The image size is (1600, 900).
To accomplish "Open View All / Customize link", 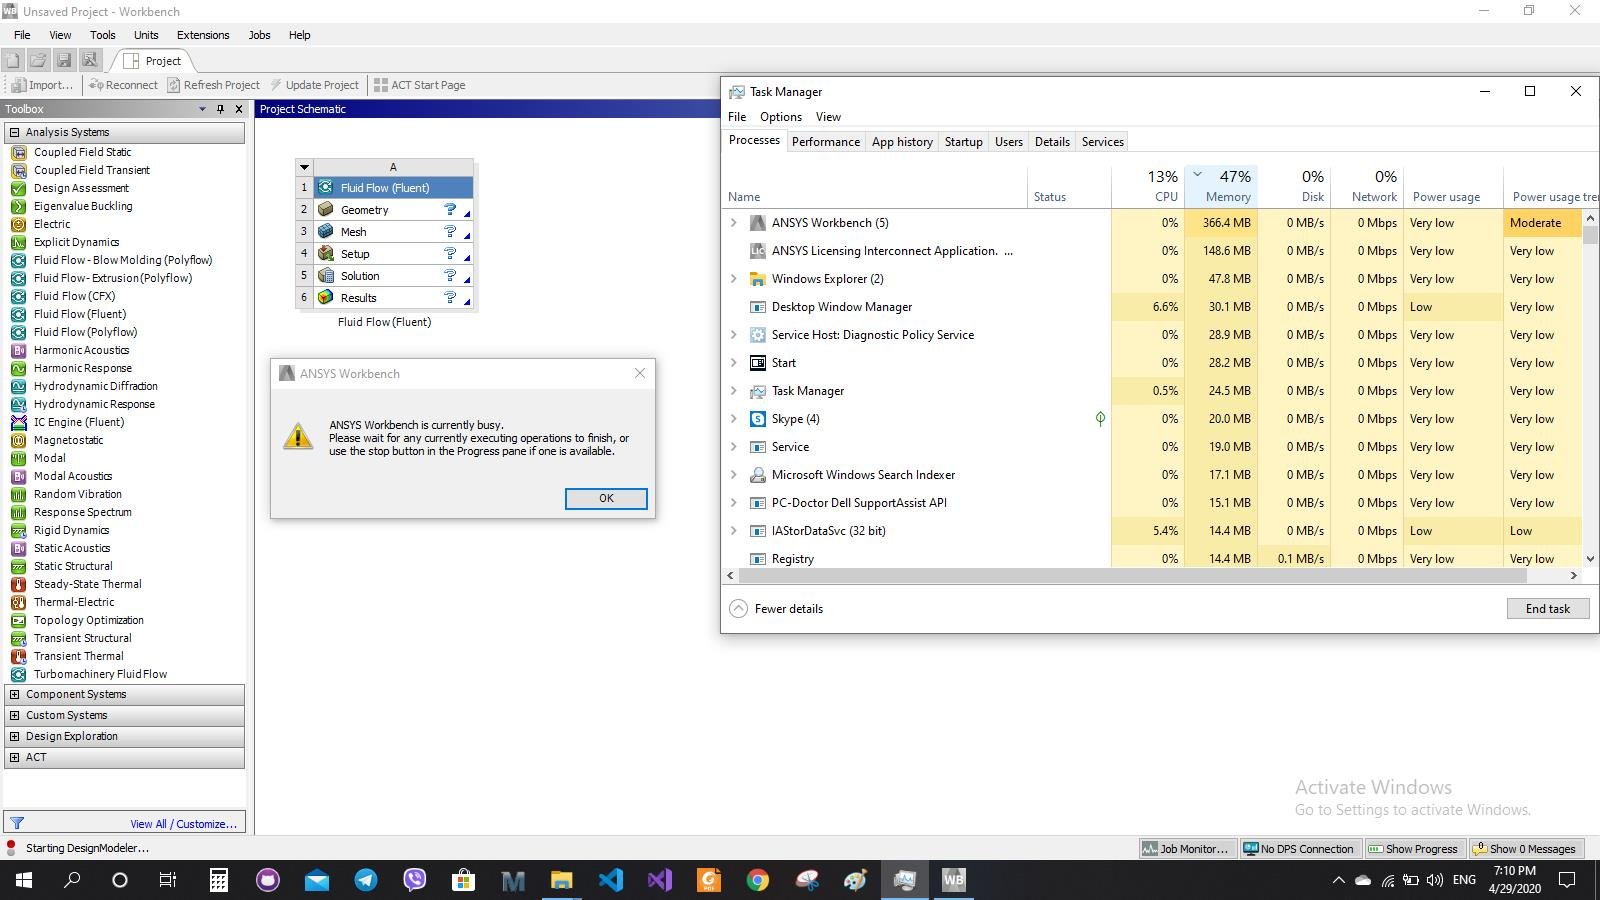I will (183, 824).
